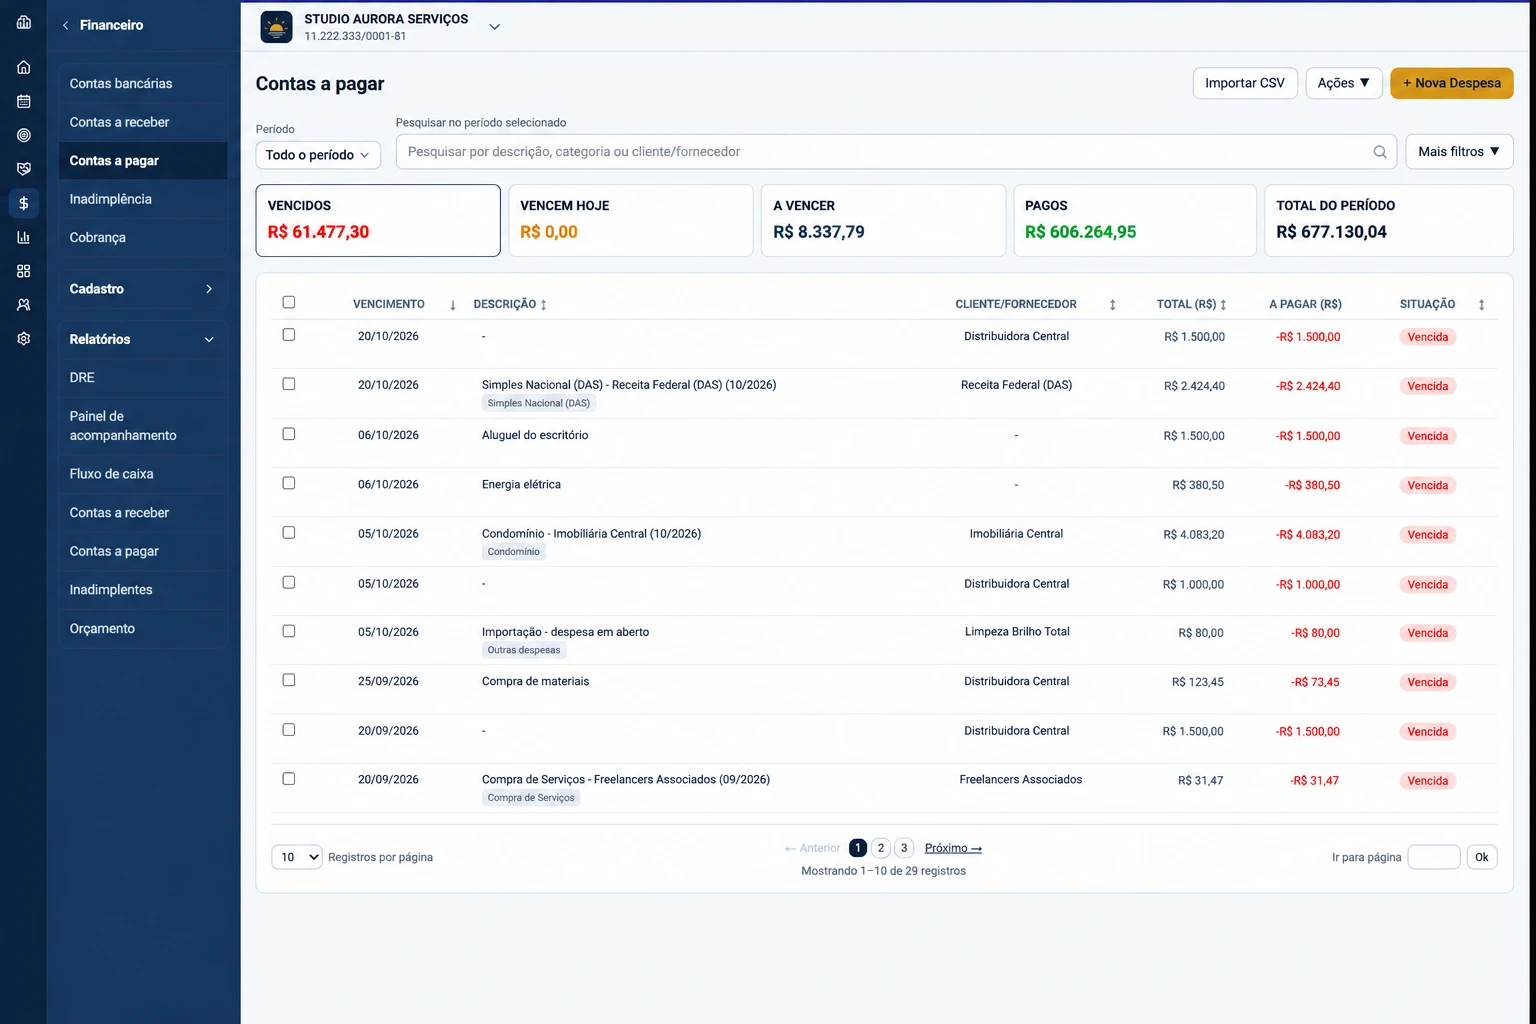Open the calendar icon in sidebar

(x=23, y=101)
